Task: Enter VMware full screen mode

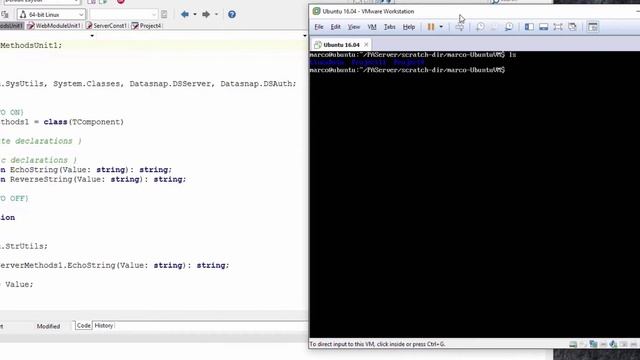Action: 558,27
